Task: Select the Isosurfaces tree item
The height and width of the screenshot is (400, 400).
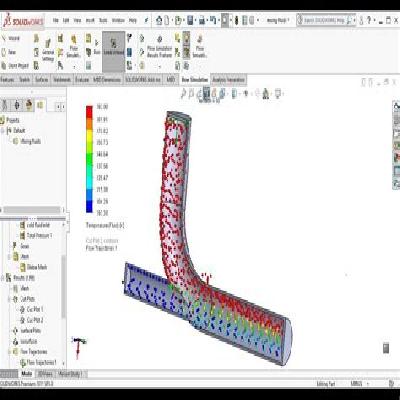Action: (25, 341)
